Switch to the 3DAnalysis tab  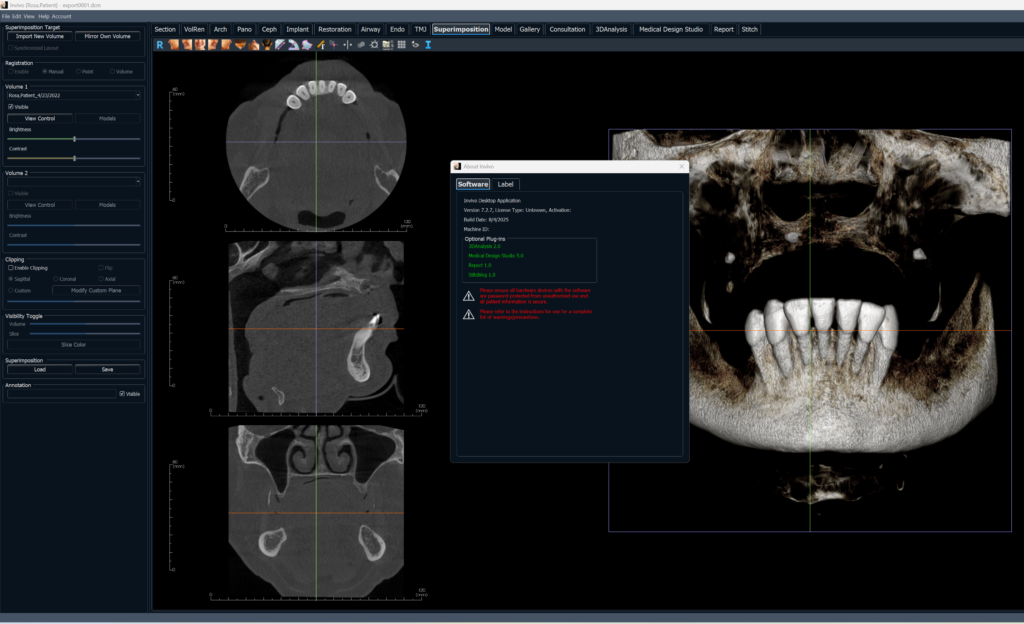(611, 29)
